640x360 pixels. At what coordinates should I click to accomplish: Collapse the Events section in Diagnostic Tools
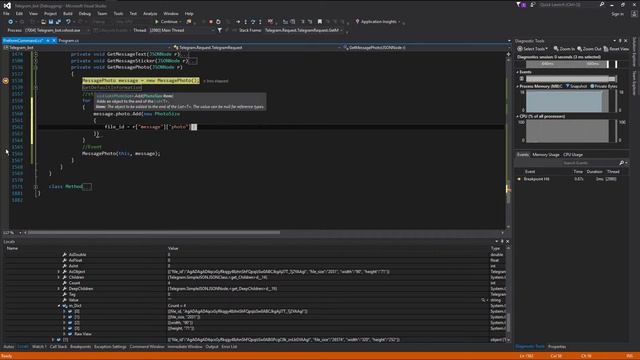click(x=518, y=72)
